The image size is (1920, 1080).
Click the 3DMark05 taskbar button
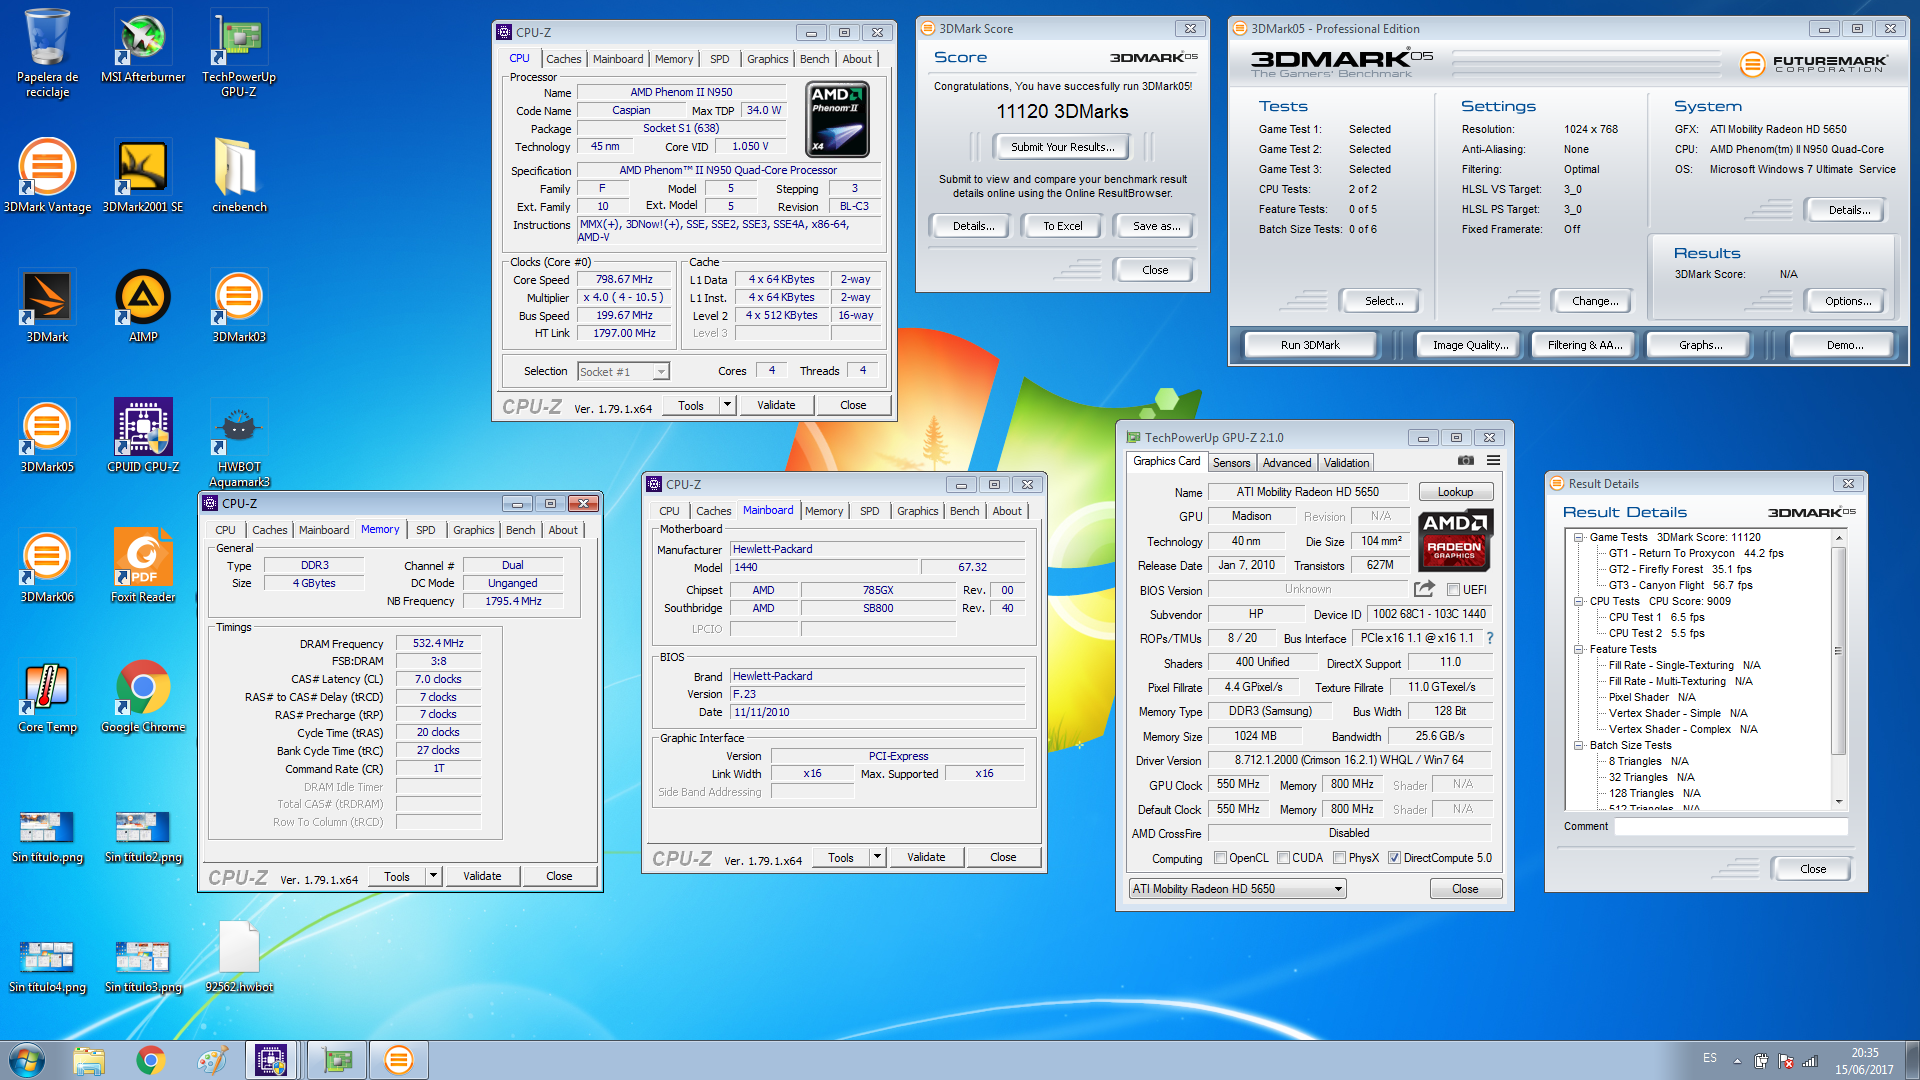click(x=398, y=1060)
